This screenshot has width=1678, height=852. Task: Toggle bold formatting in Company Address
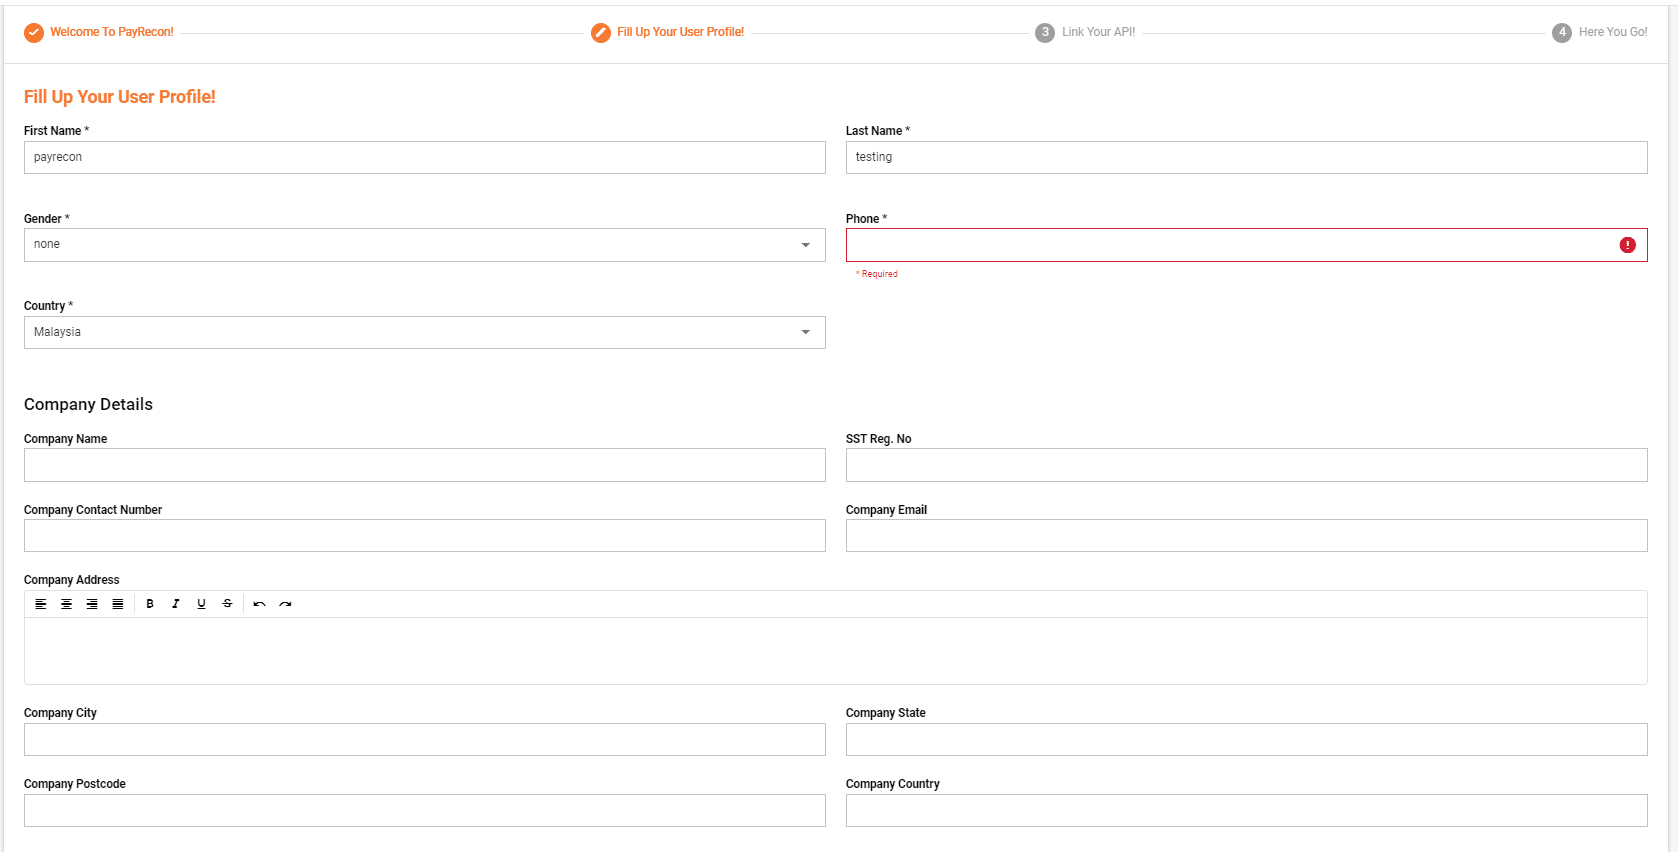(150, 604)
